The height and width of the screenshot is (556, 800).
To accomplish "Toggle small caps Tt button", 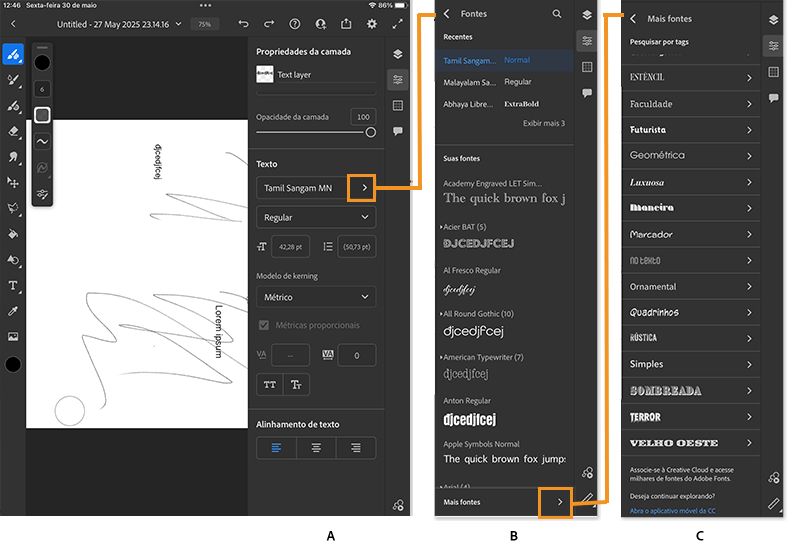I will [296, 385].
